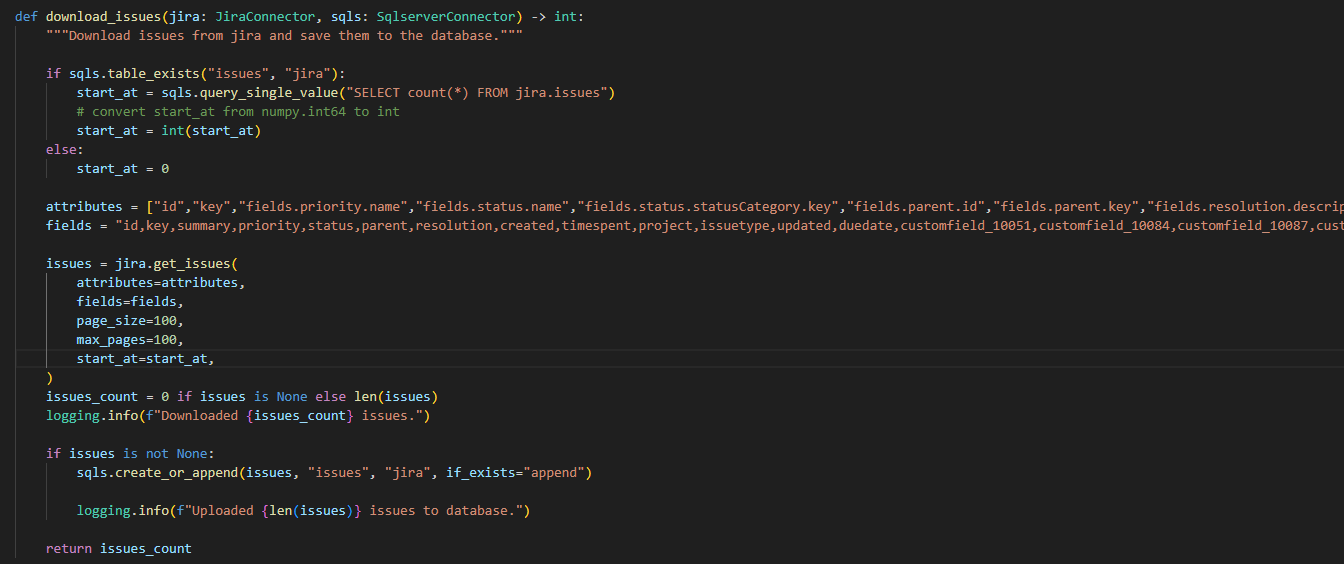Click the line "if issues is not None:"

coord(131,454)
